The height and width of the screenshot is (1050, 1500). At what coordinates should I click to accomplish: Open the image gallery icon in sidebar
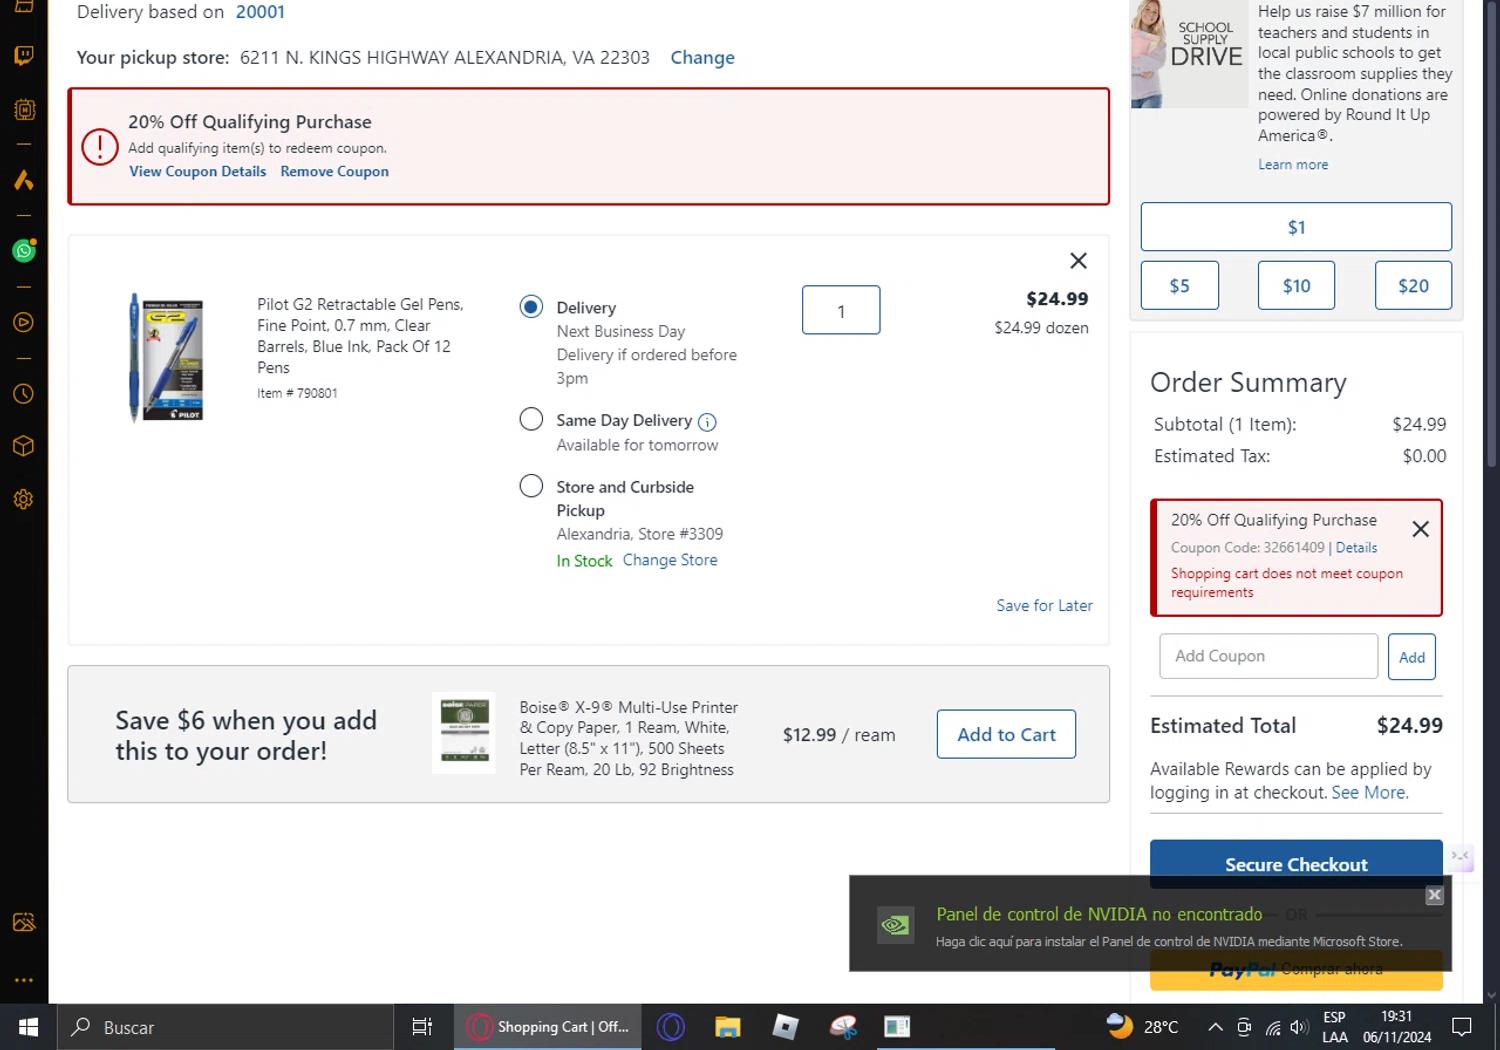click(24, 922)
